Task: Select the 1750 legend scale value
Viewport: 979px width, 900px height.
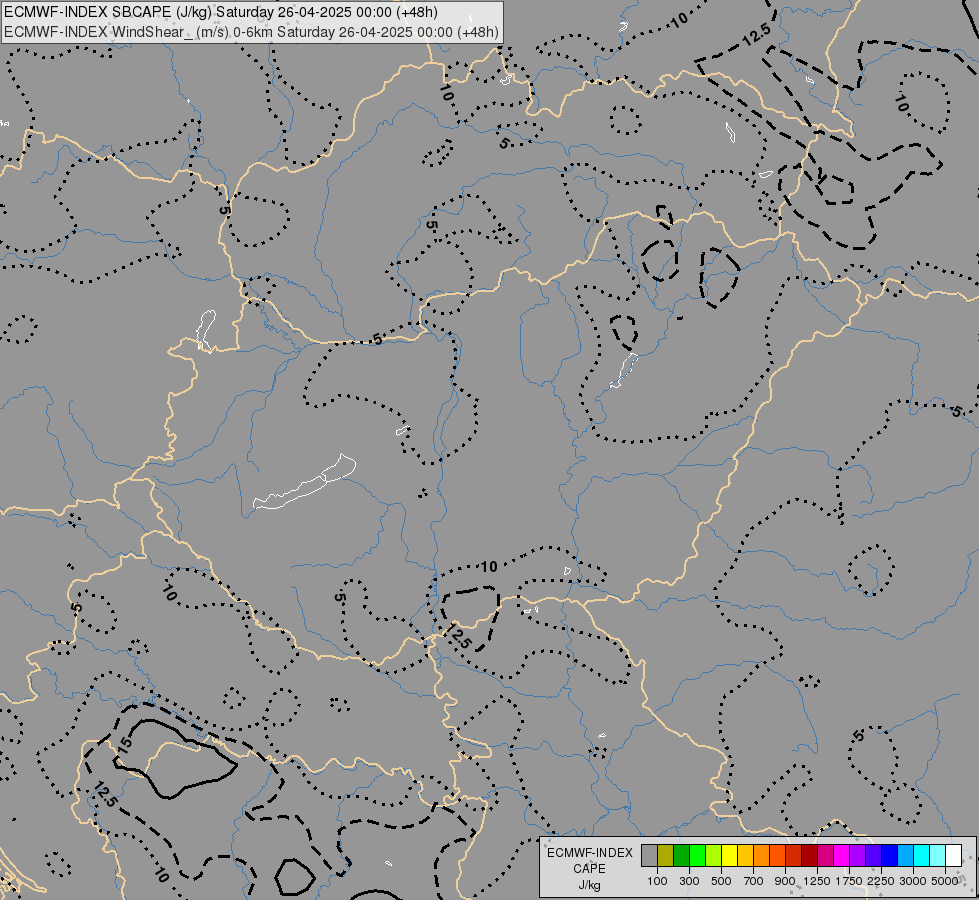Action: pos(849,881)
